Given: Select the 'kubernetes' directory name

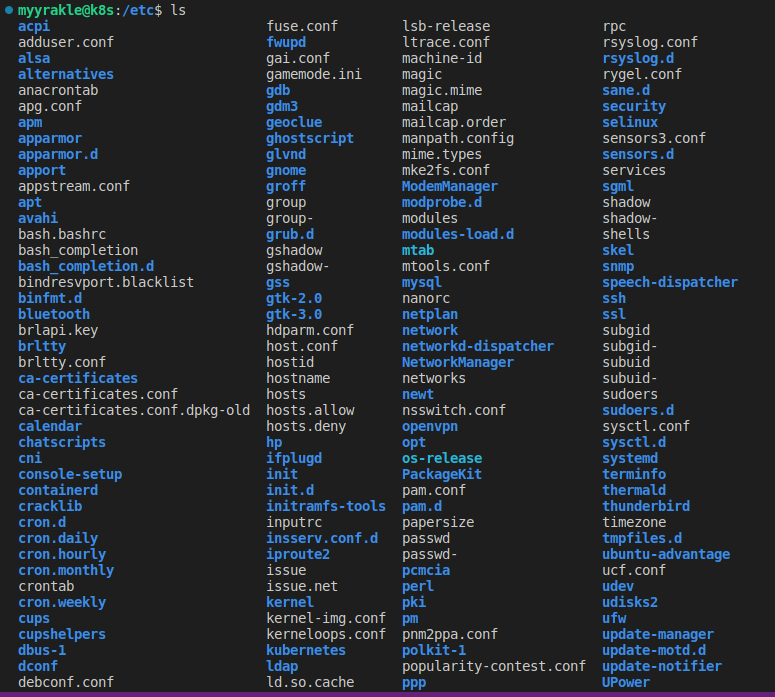Looking at the screenshot, I should (306, 650).
